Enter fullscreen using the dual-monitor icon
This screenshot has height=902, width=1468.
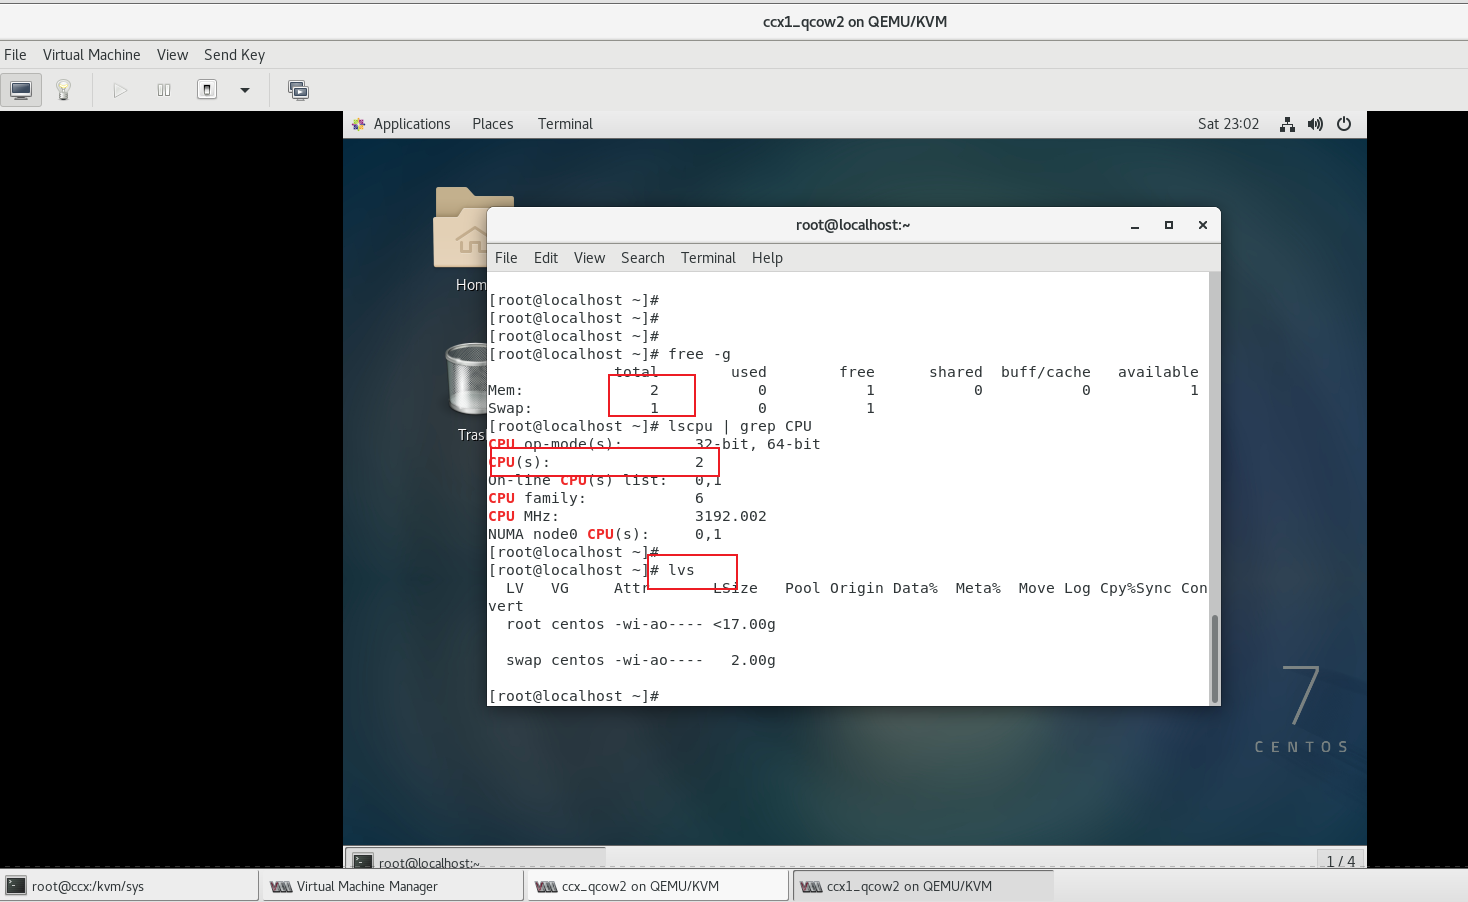pyautogui.click(x=298, y=89)
